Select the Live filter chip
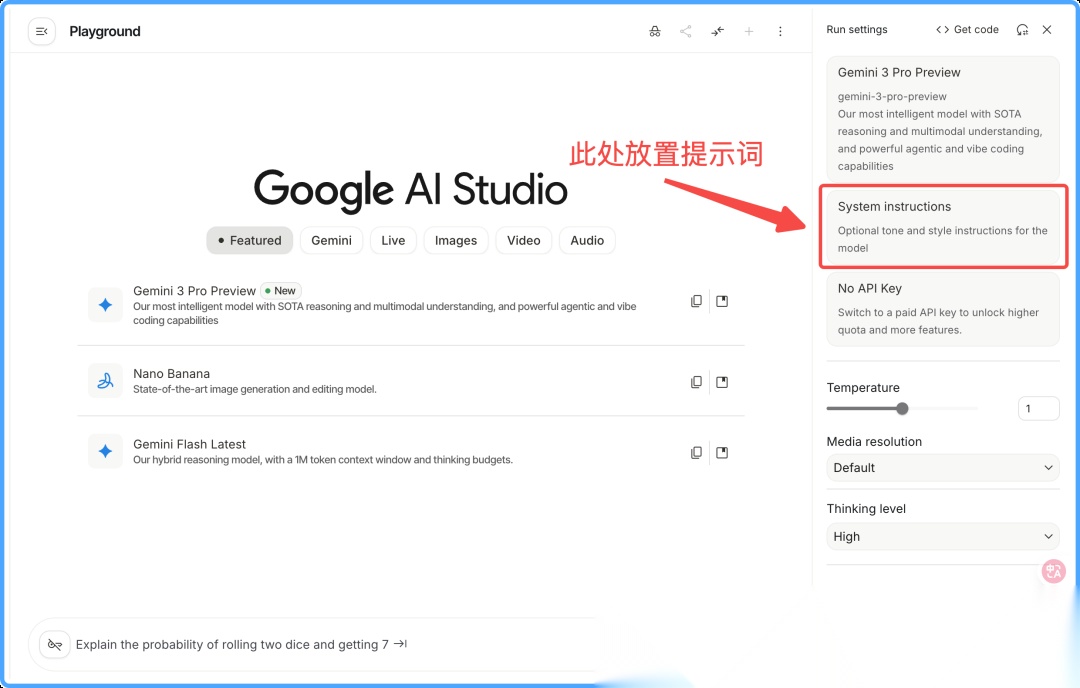 point(393,240)
